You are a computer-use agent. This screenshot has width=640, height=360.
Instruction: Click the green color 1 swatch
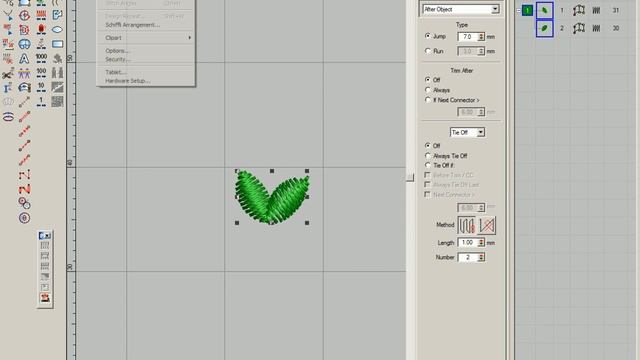click(527, 10)
